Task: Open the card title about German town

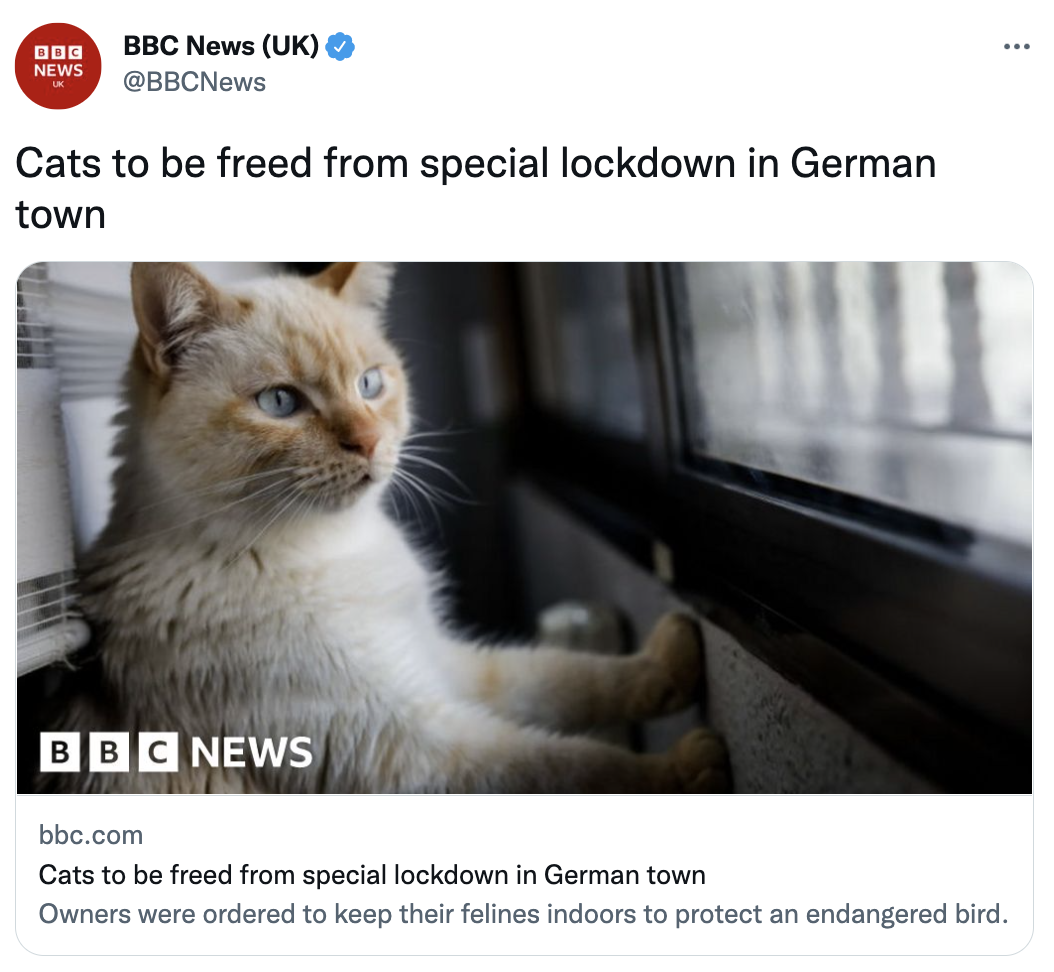Action: [372, 875]
